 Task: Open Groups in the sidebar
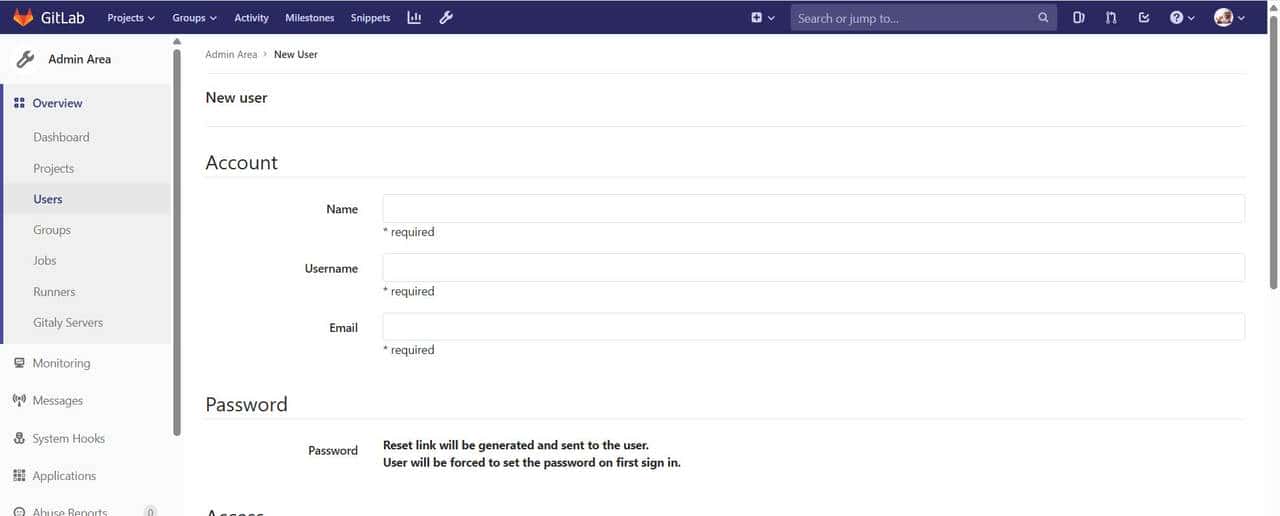point(52,230)
